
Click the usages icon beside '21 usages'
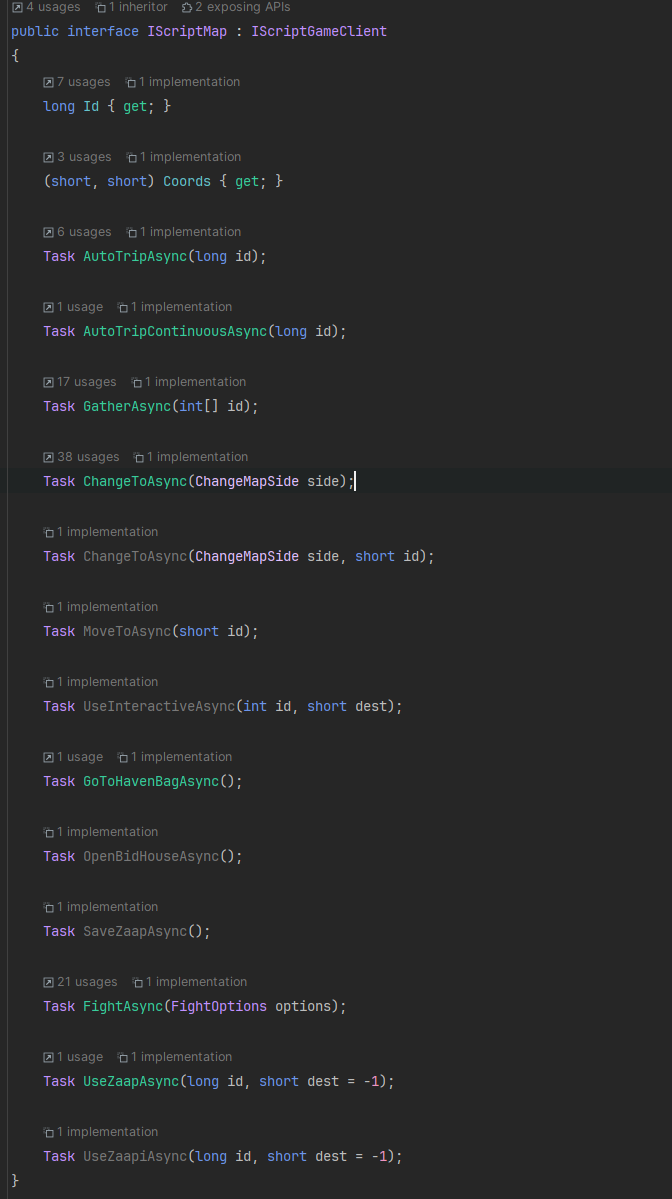tap(48, 981)
